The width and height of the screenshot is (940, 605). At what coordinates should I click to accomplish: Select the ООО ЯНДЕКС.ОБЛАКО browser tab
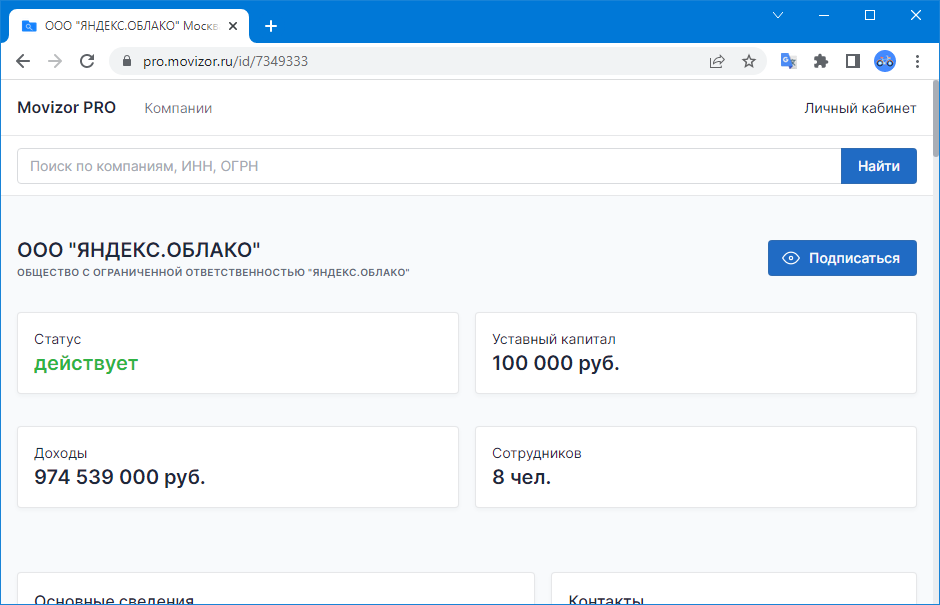click(x=129, y=26)
